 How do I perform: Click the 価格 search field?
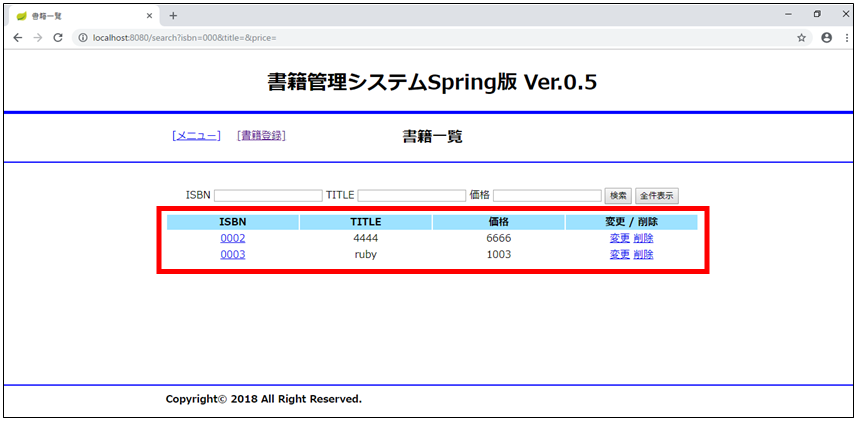click(x=547, y=196)
